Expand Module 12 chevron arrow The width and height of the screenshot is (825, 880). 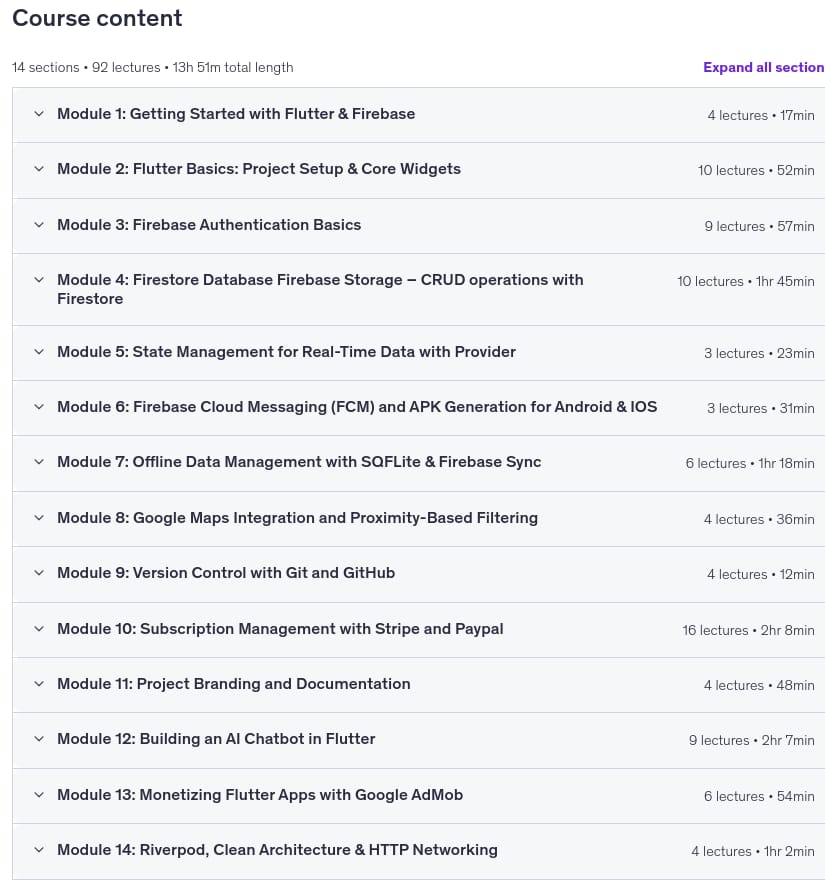(39, 739)
